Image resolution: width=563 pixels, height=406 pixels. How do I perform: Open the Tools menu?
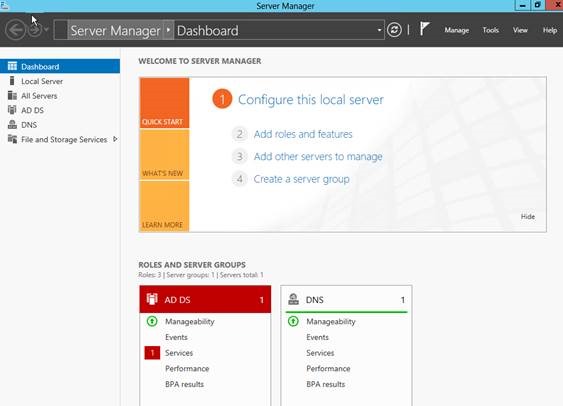click(490, 30)
